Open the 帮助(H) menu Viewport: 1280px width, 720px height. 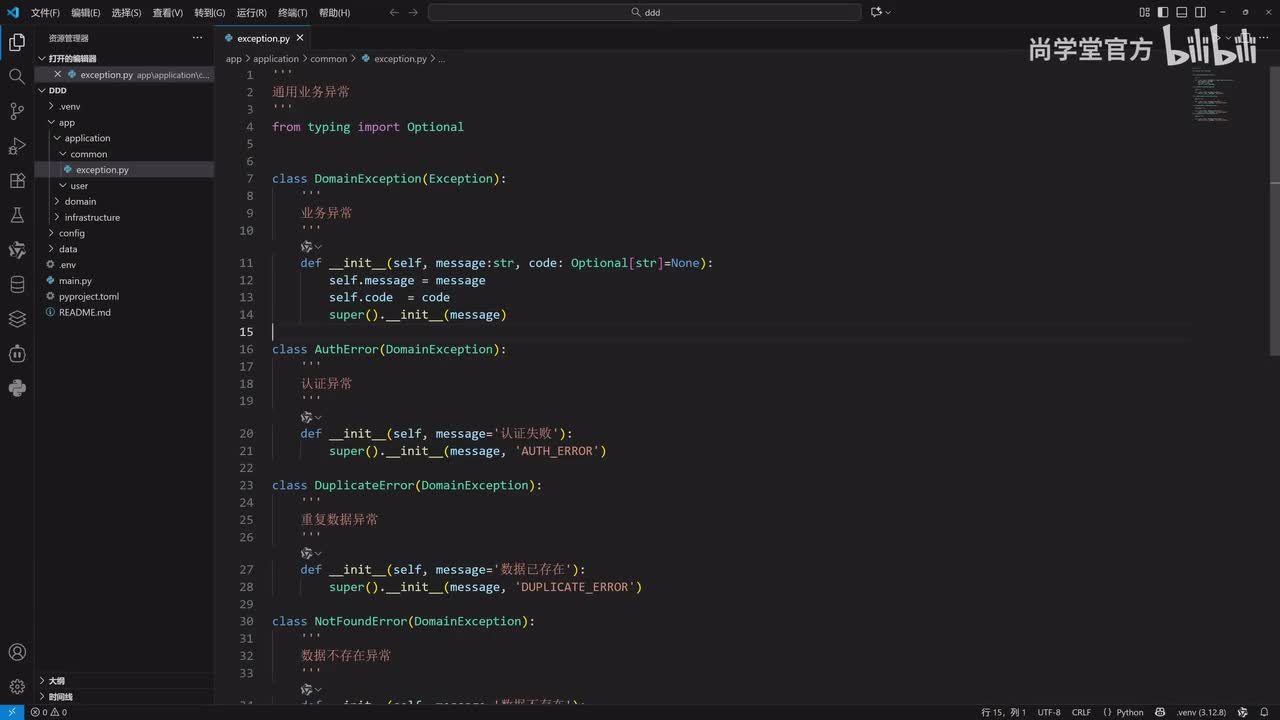334,12
